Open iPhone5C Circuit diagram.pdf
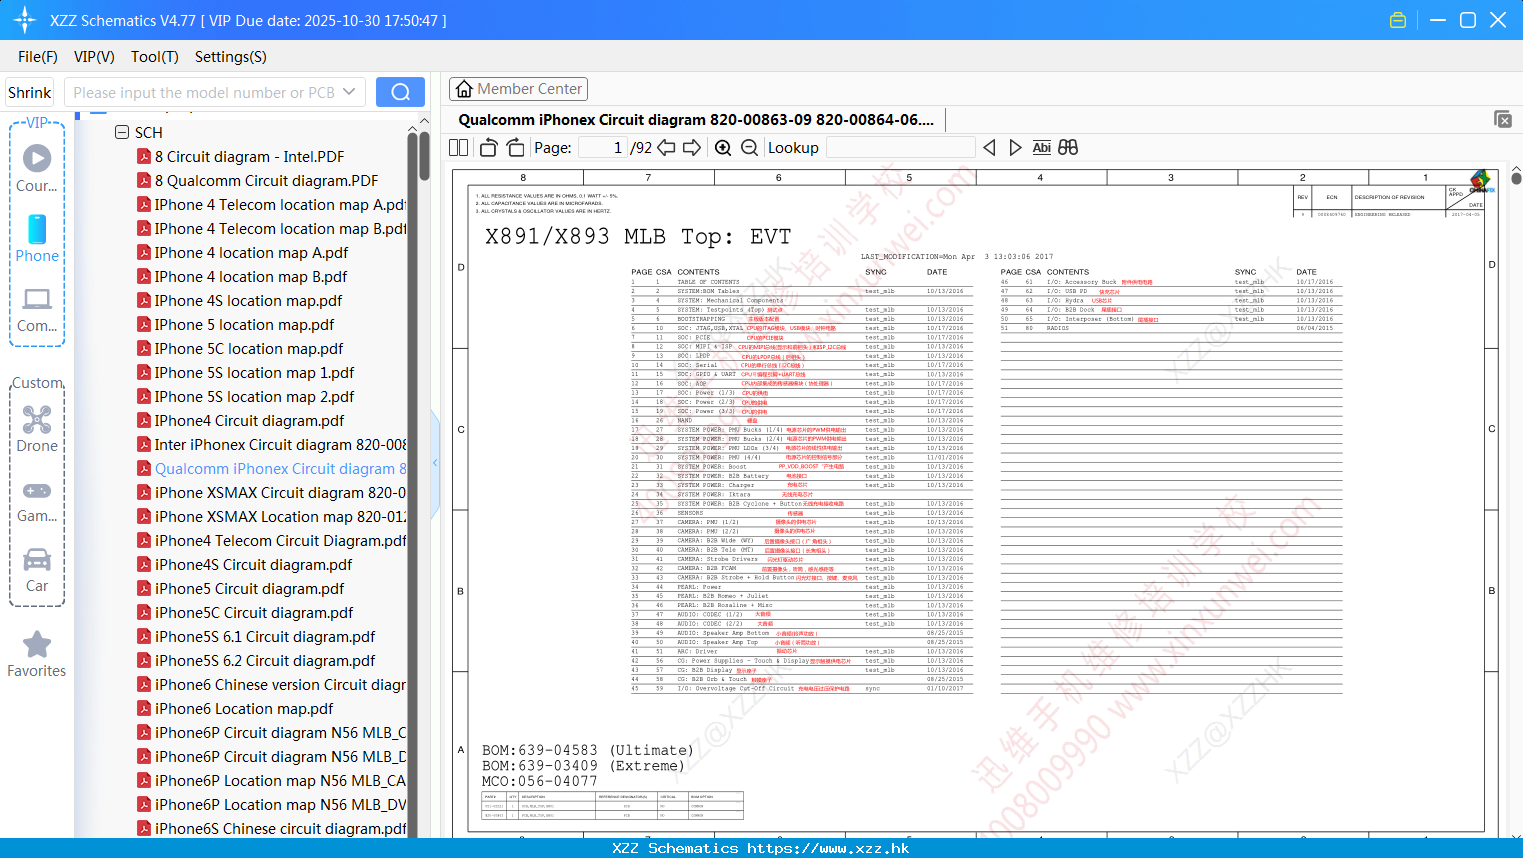This screenshot has height=858, width=1523. [x=254, y=612]
